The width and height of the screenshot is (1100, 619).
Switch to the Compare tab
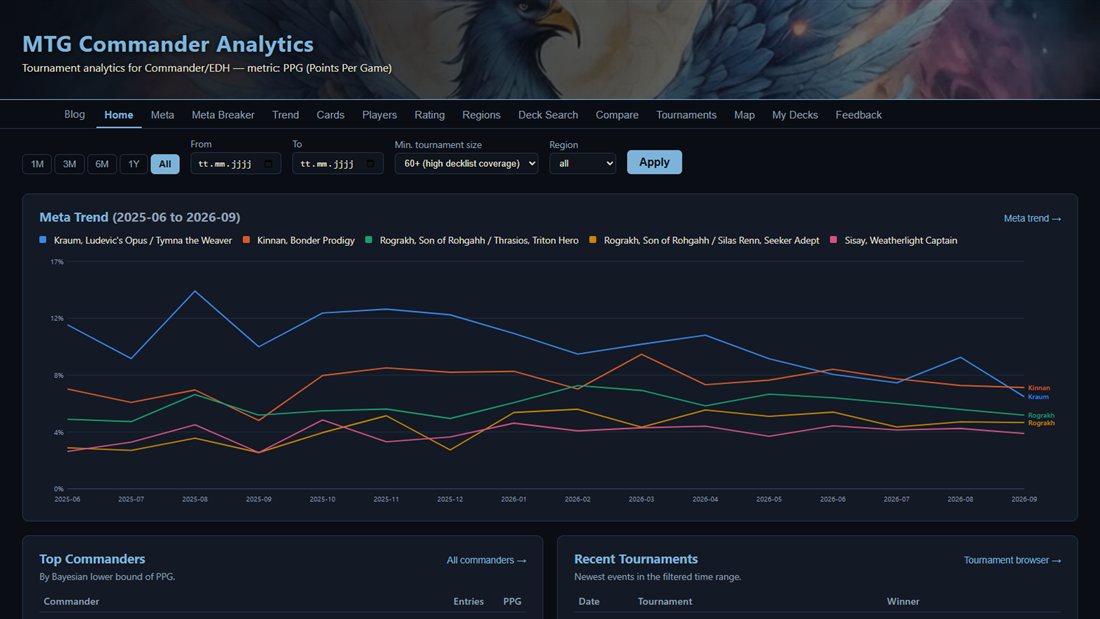click(617, 115)
